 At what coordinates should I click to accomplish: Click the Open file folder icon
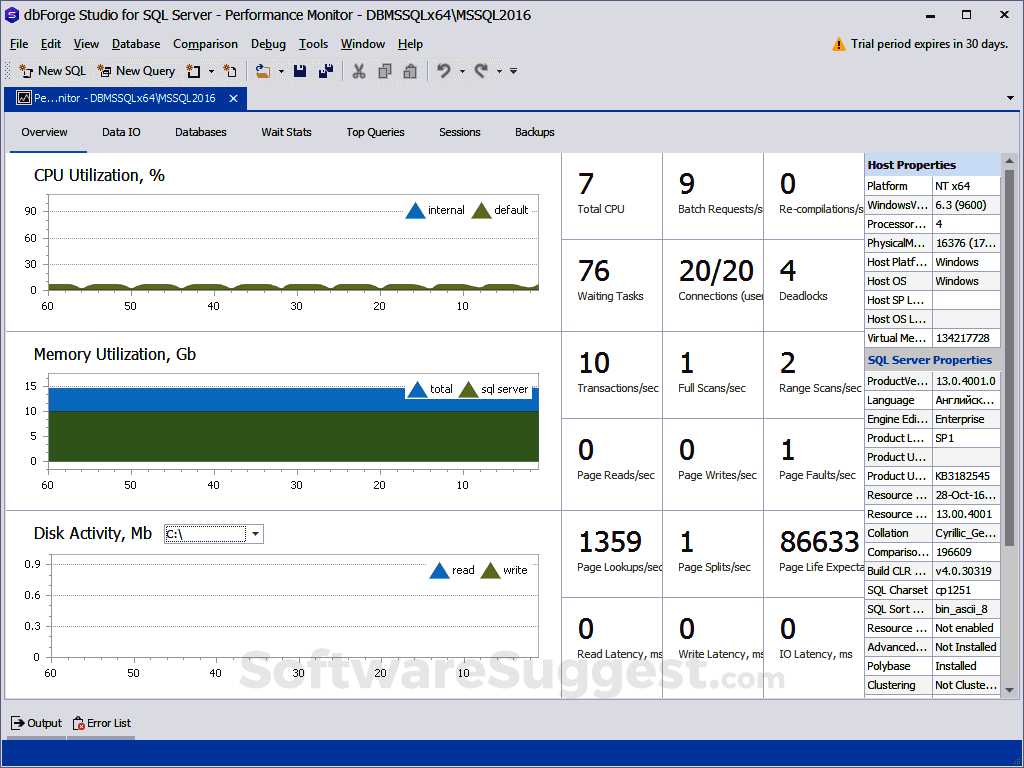262,71
